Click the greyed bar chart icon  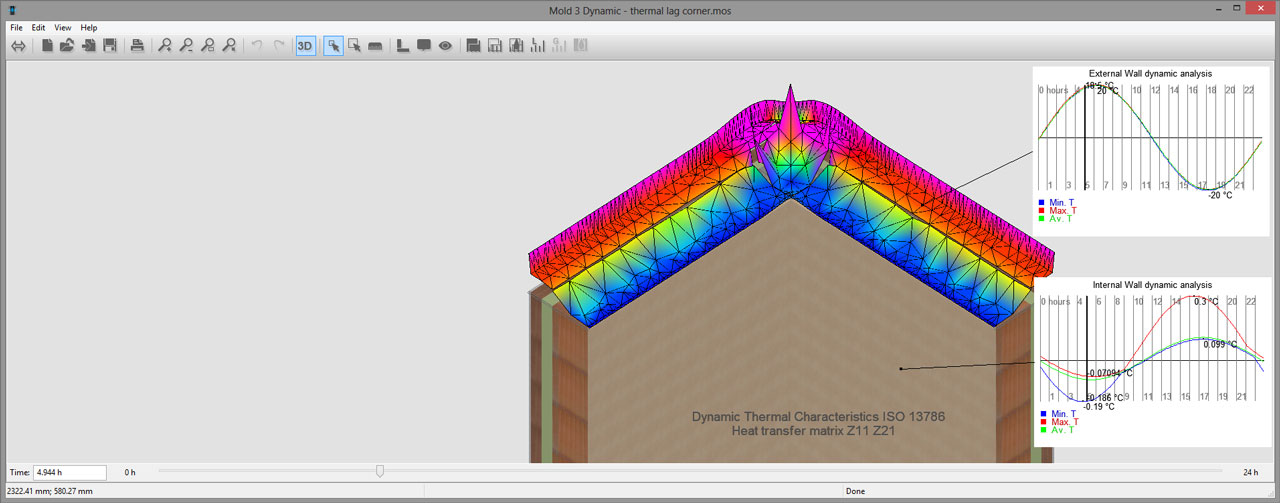[559, 46]
